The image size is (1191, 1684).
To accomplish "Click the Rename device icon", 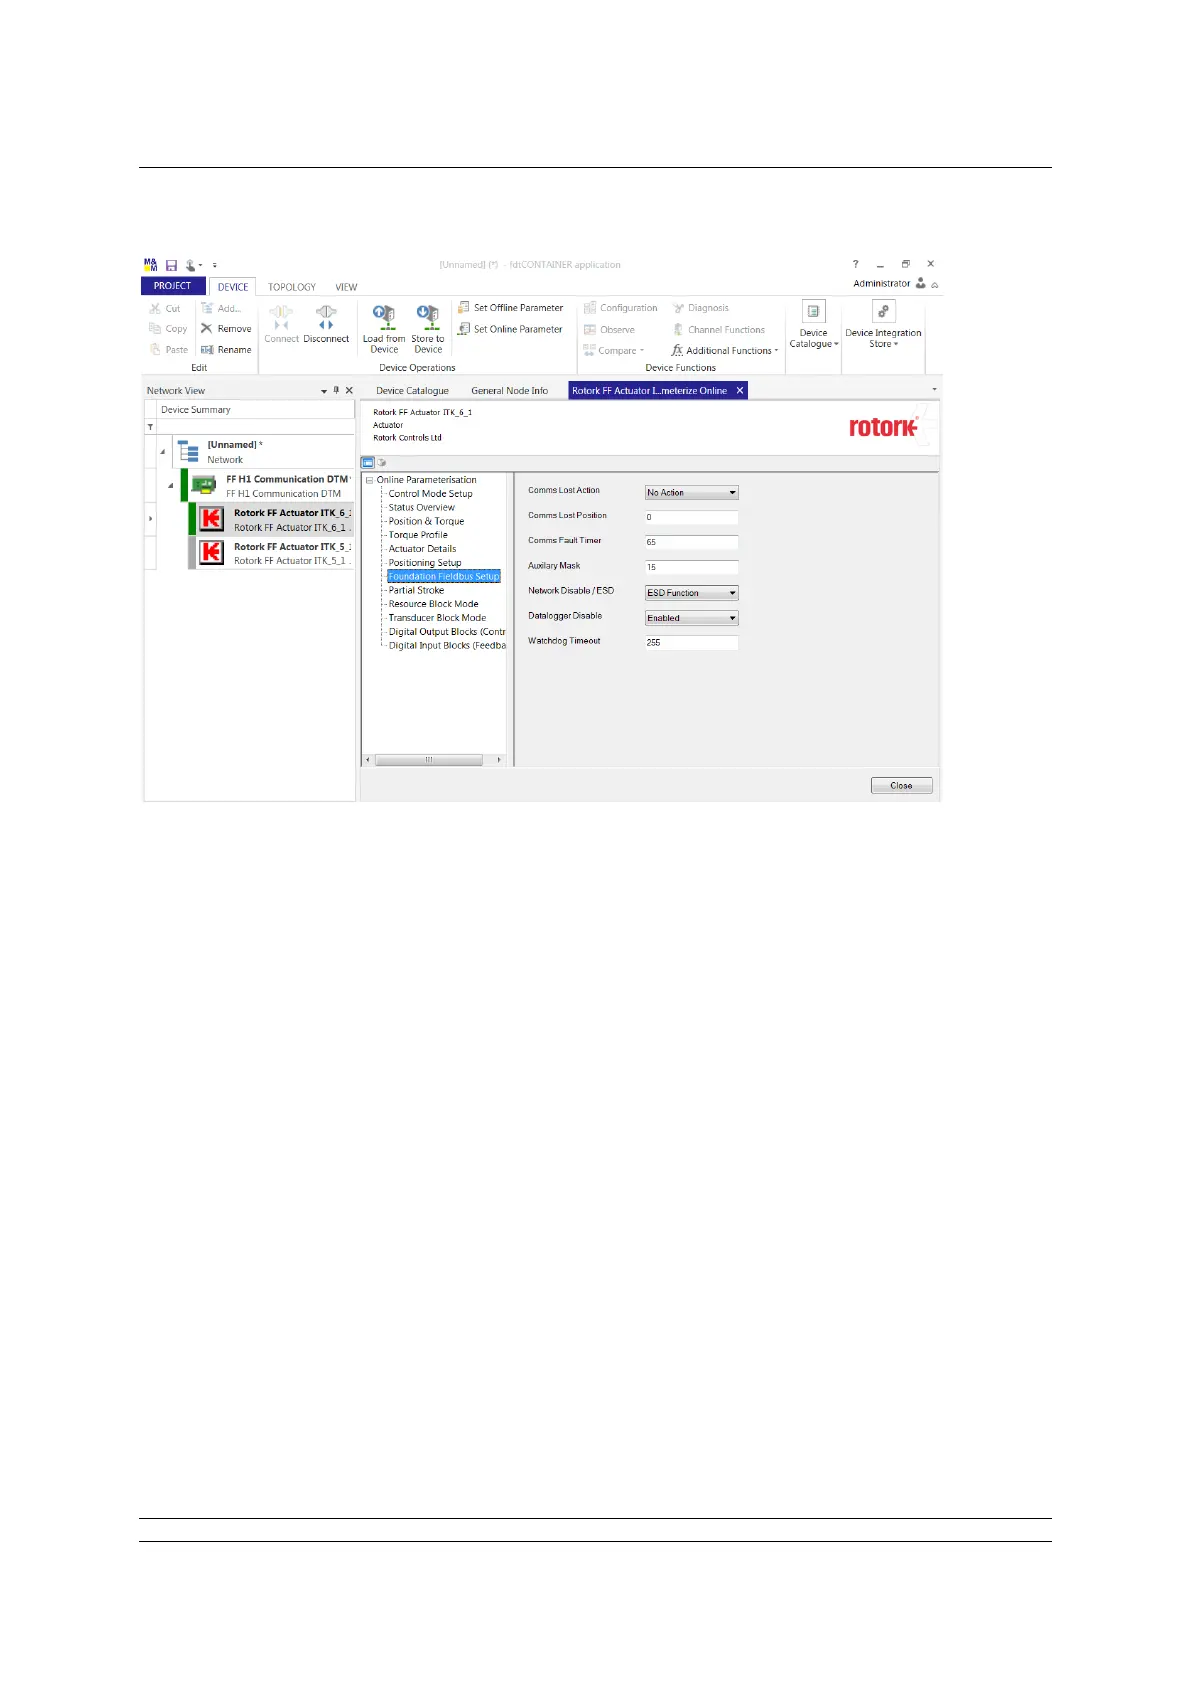I will 207,350.
